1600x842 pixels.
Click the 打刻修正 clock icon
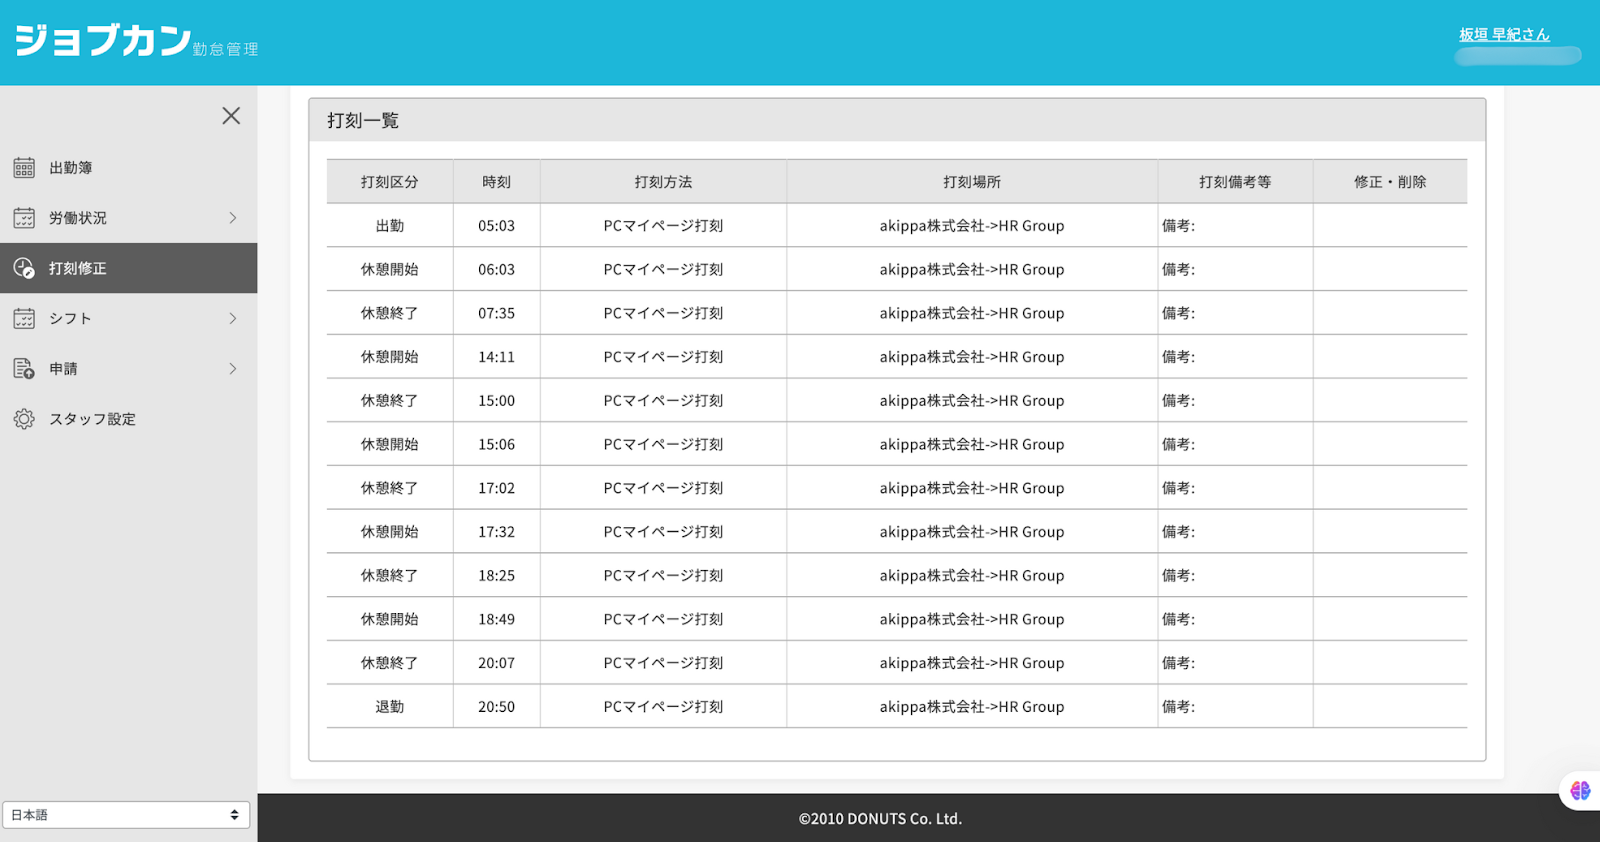tap(24, 268)
